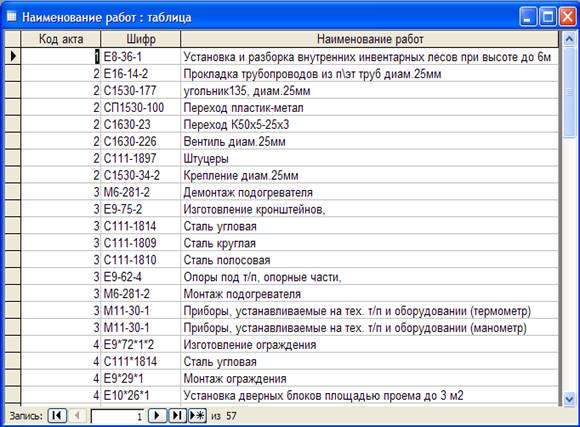Click scrollbar up arrow

[x=569, y=39]
